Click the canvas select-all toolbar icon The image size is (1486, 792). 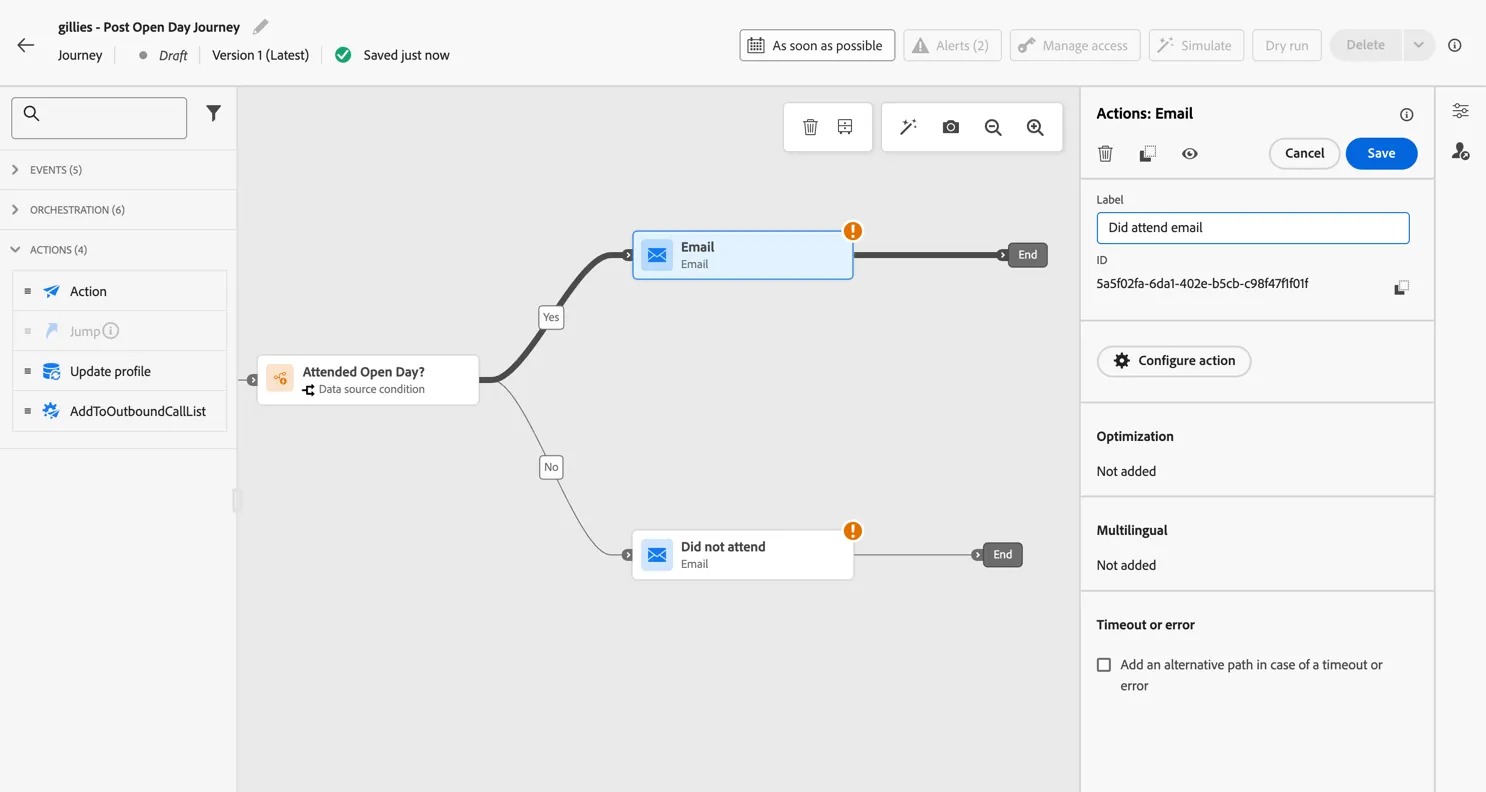845,127
